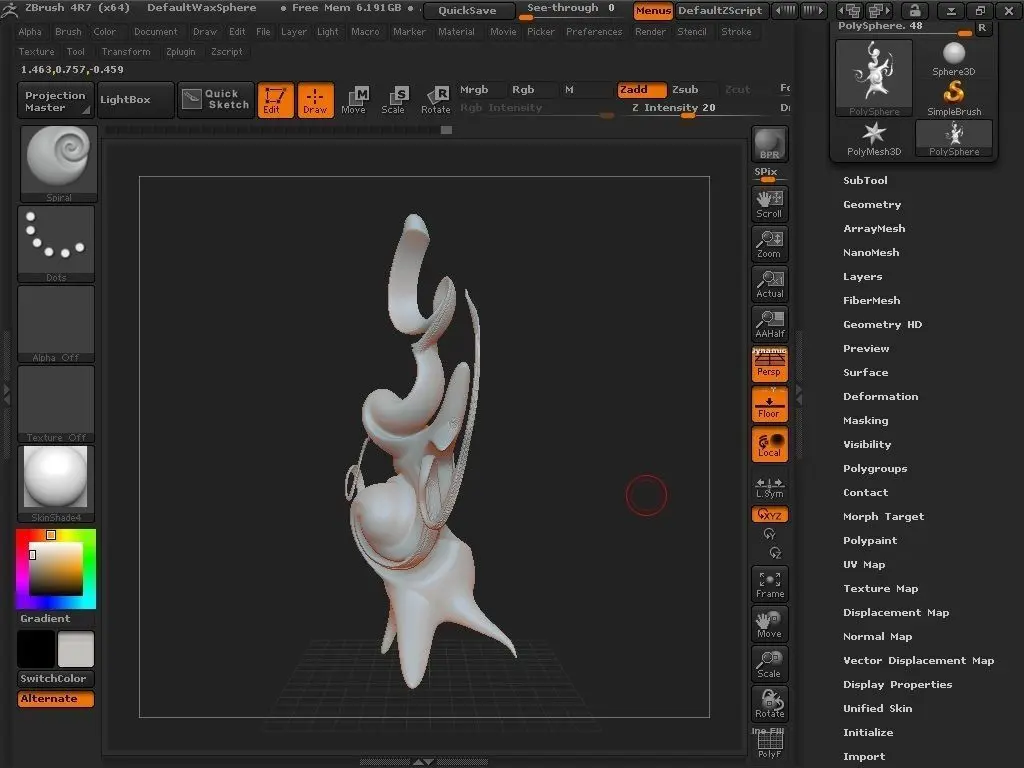Toggle Local symmetry mode

769,444
